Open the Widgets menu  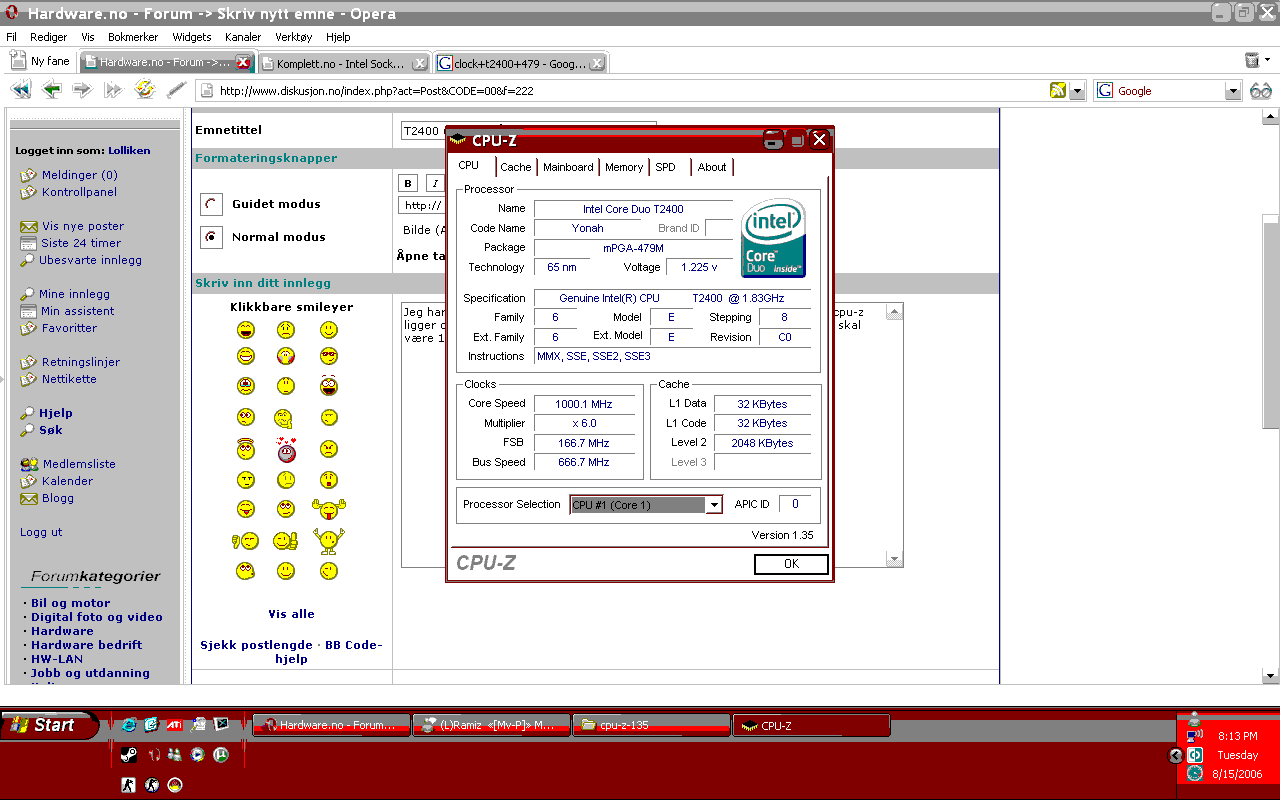tap(192, 37)
